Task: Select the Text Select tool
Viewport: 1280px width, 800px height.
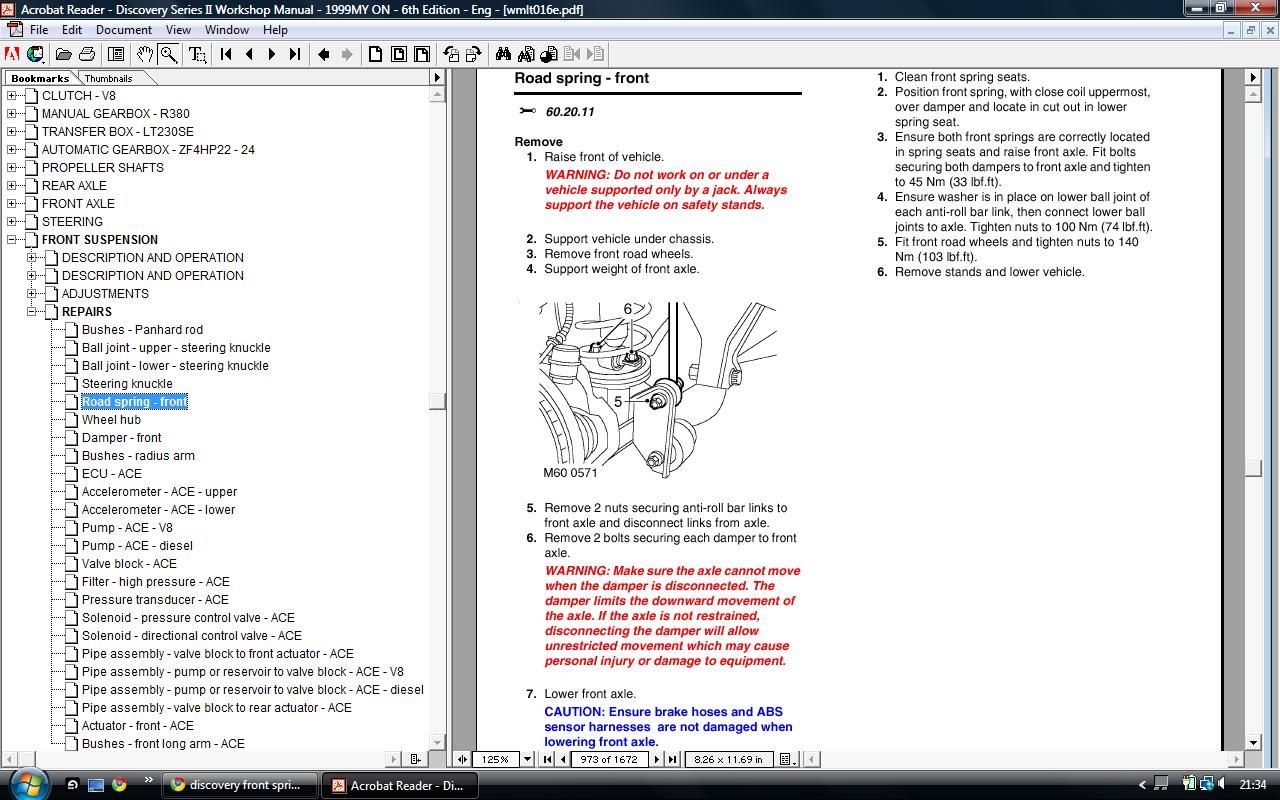Action: tap(197, 54)
